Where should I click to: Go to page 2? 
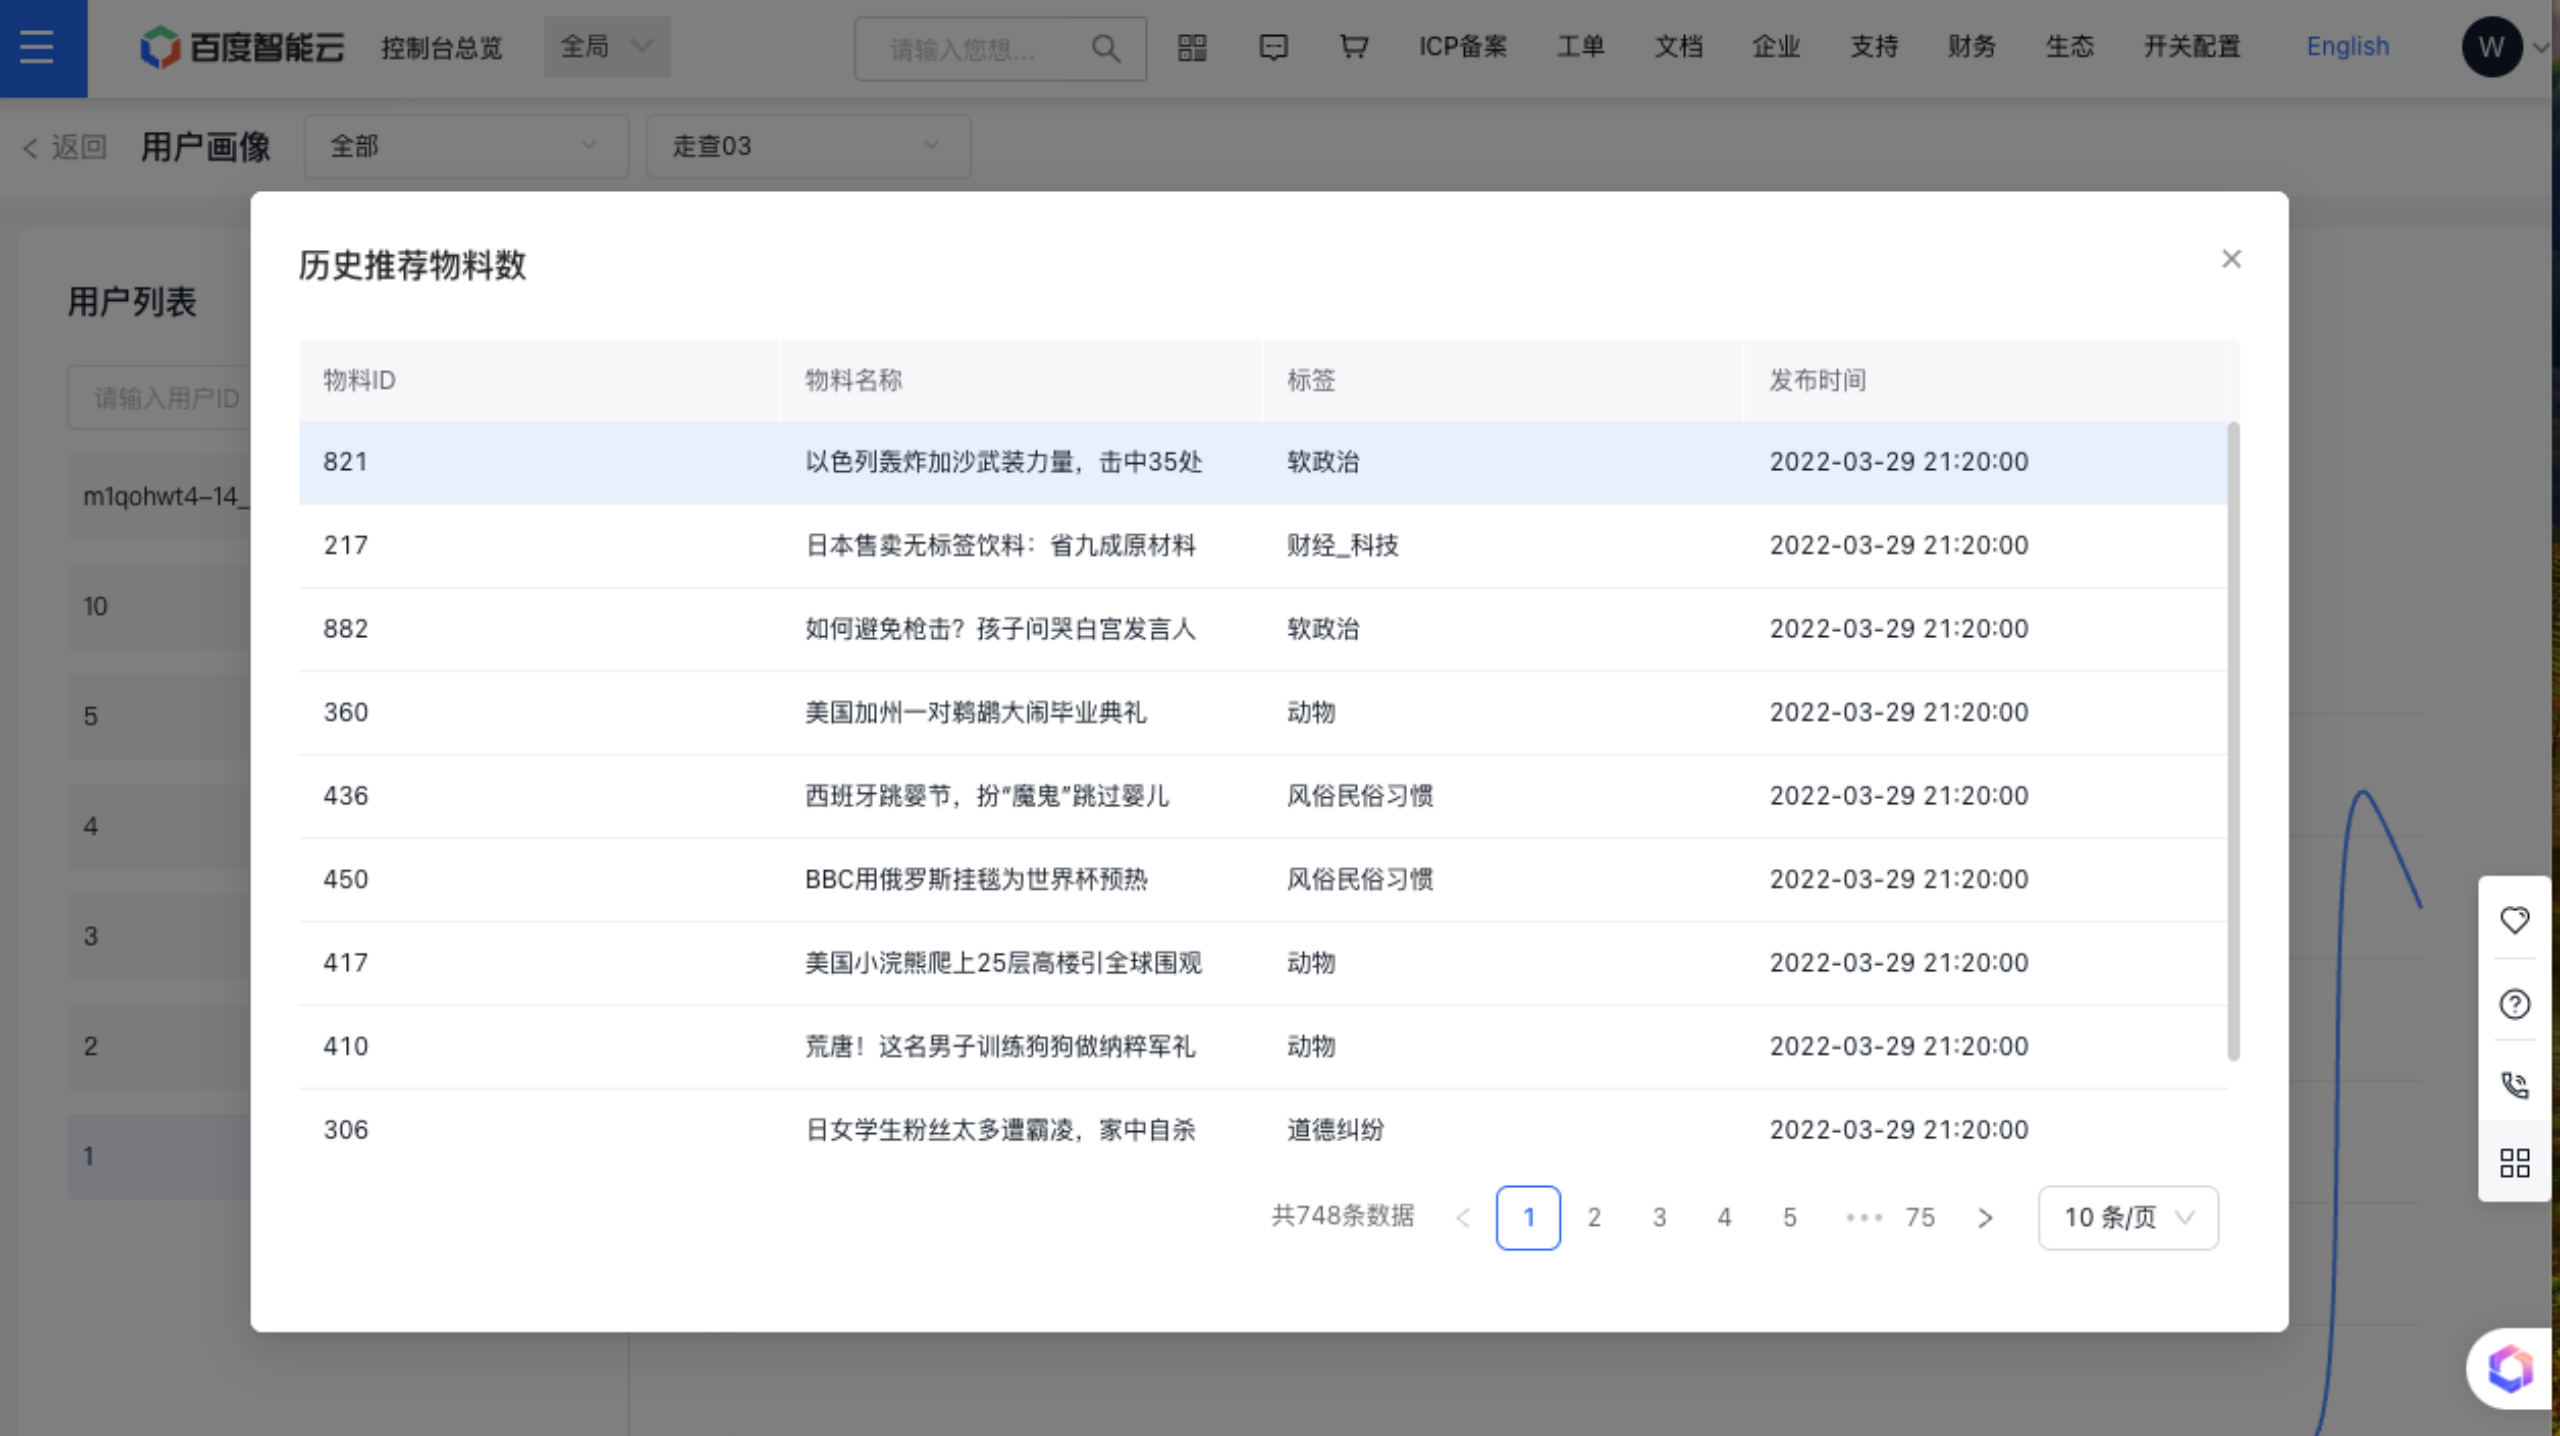(x=1594, y=1218)
